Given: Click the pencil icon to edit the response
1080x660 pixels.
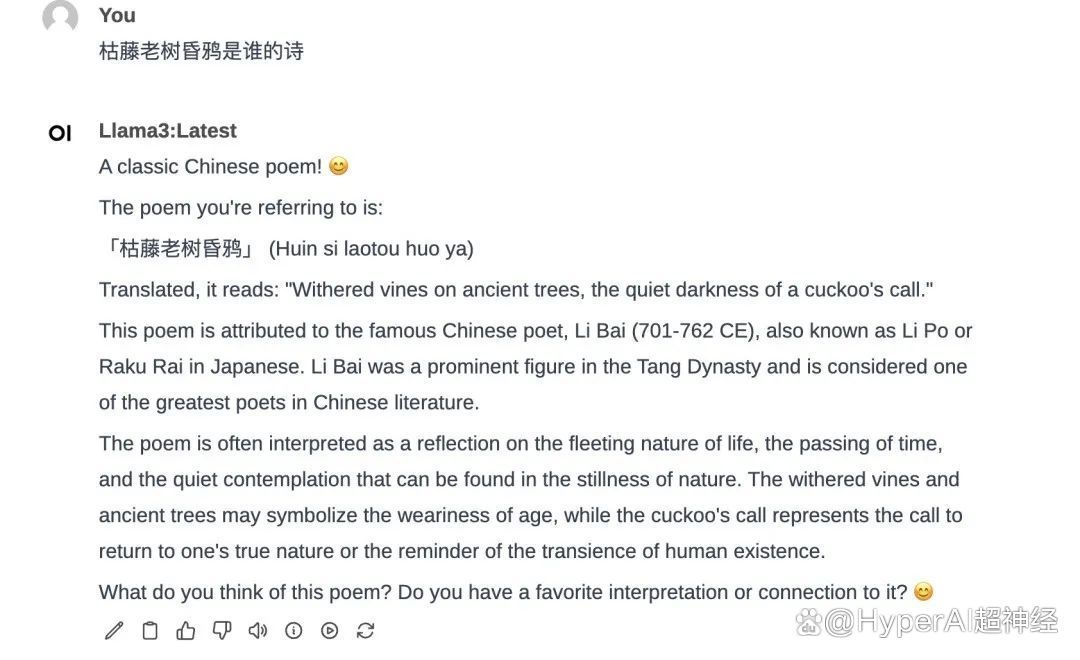Looking at the screenshot, I should [114, 630].
